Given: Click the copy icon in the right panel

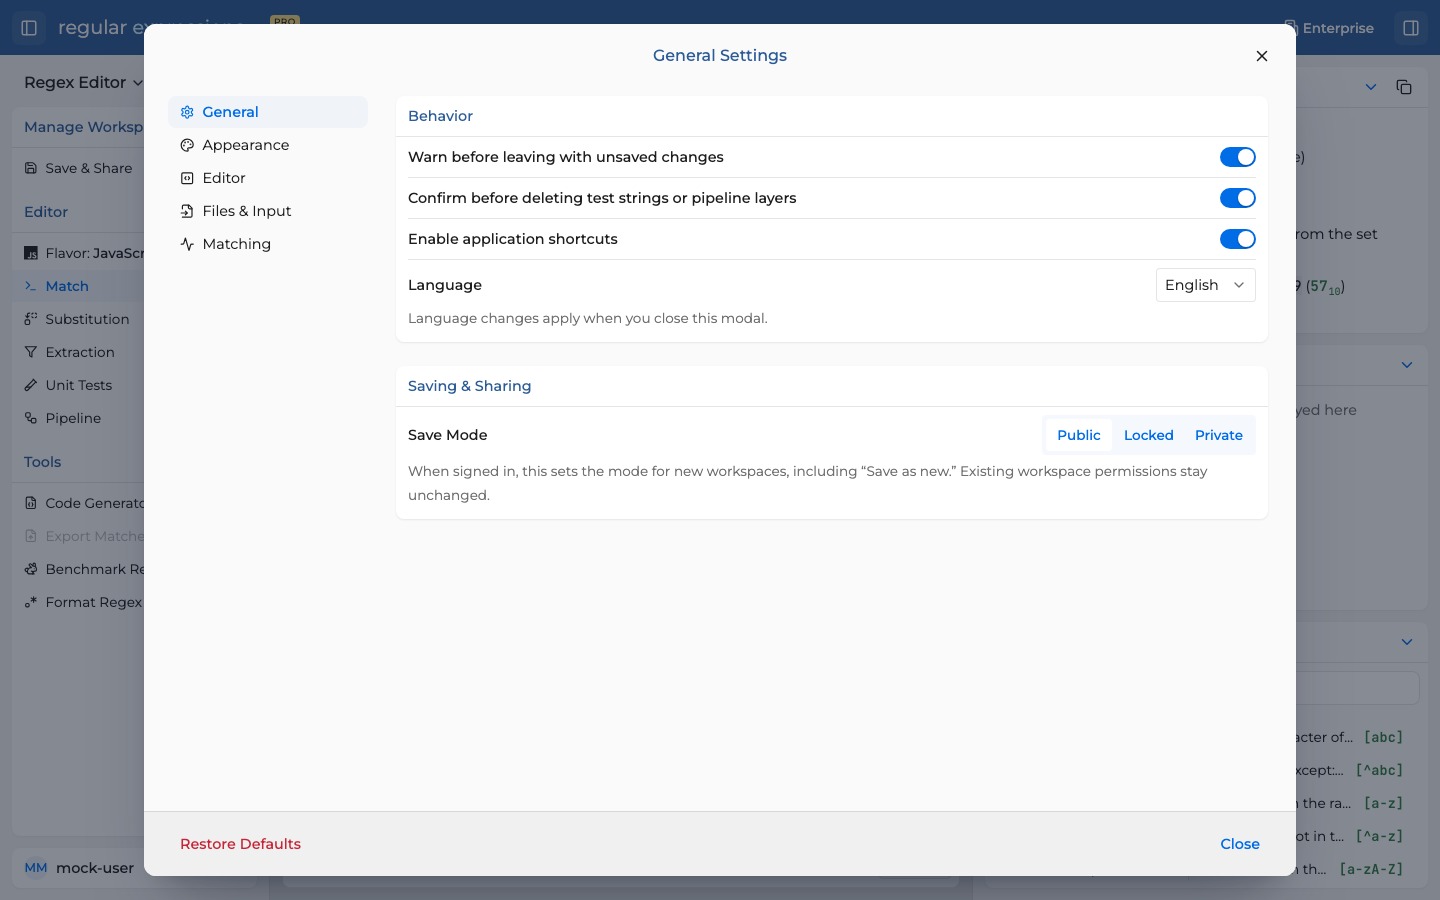Looking at the screenshot, I should pos(1404,87).
